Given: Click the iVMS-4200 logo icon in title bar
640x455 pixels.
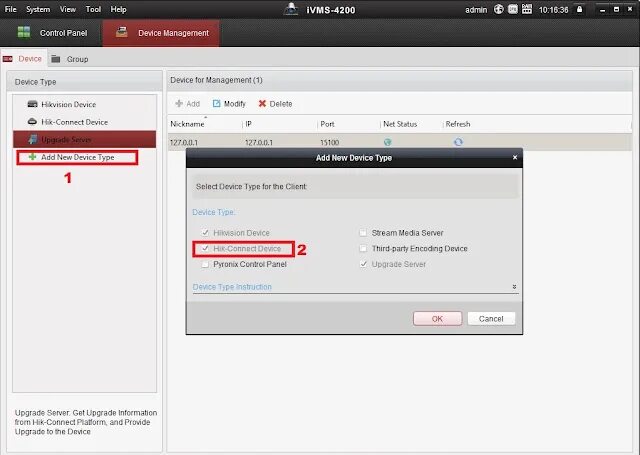Looking at the screenshot, I should 291,9.
